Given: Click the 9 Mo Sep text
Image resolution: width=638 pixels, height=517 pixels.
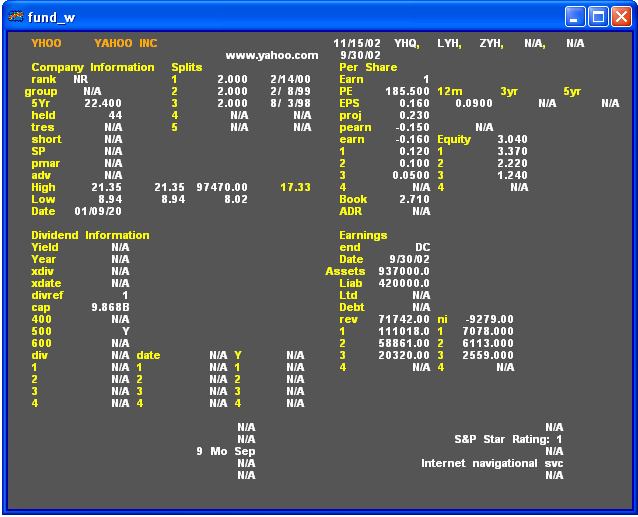Looking at the screenshot, I should pyautogui.click(x=226, y=452).
